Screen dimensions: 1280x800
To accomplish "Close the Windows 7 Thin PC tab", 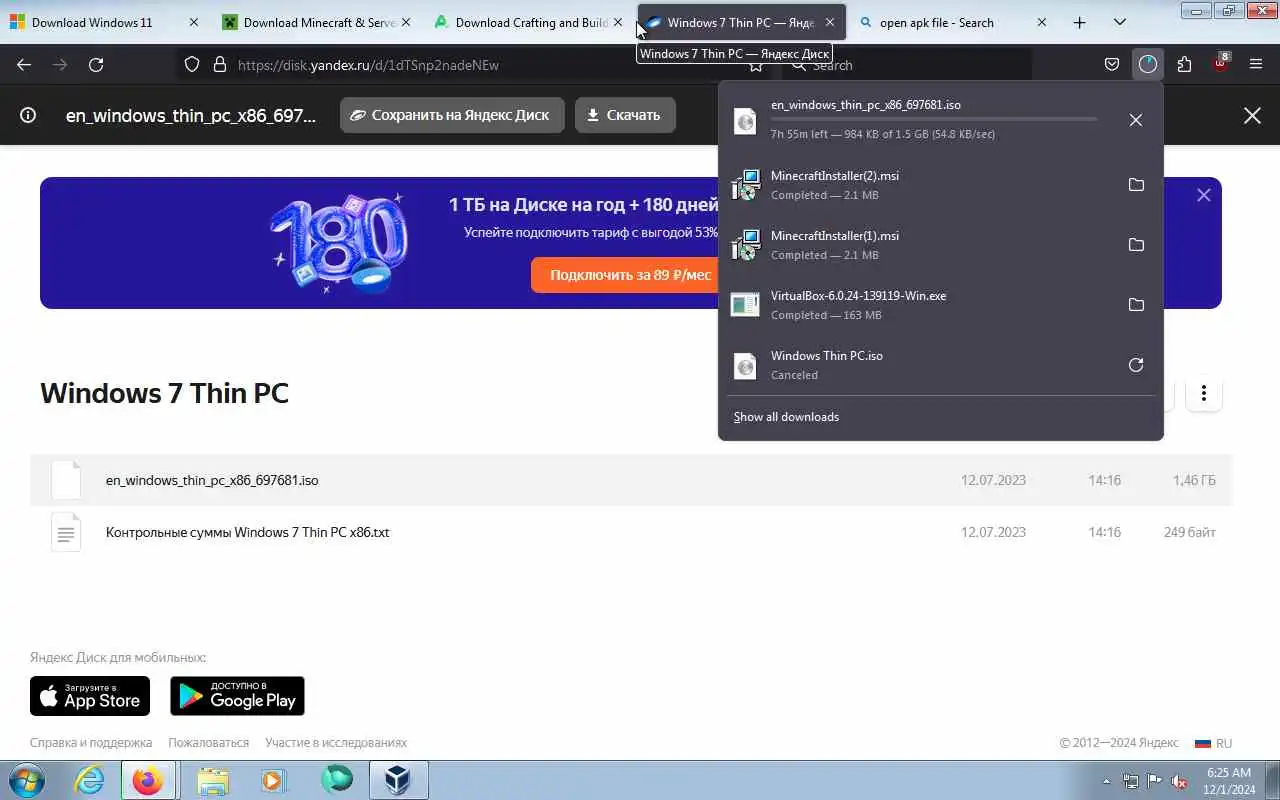I will click(x=829, y=22).
